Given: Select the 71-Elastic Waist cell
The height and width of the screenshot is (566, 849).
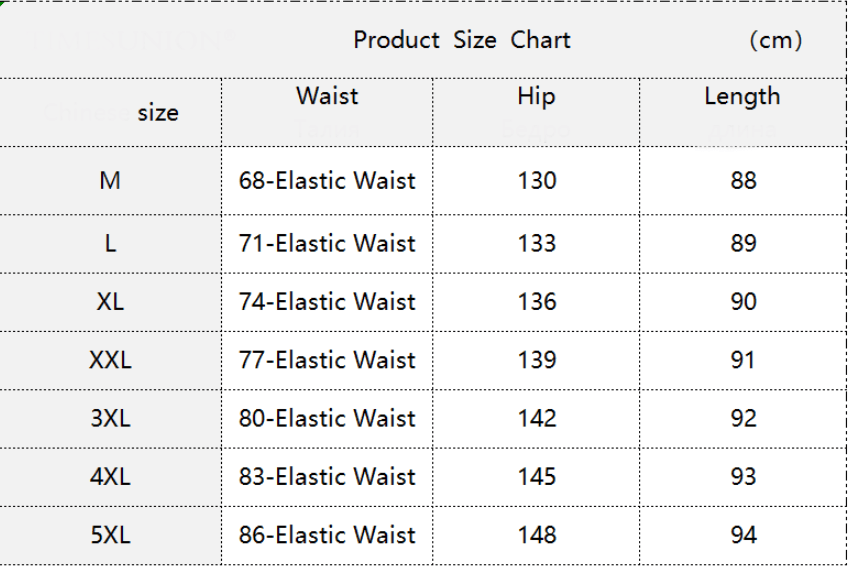Looking at the screenshot, I should coord(327,243).
